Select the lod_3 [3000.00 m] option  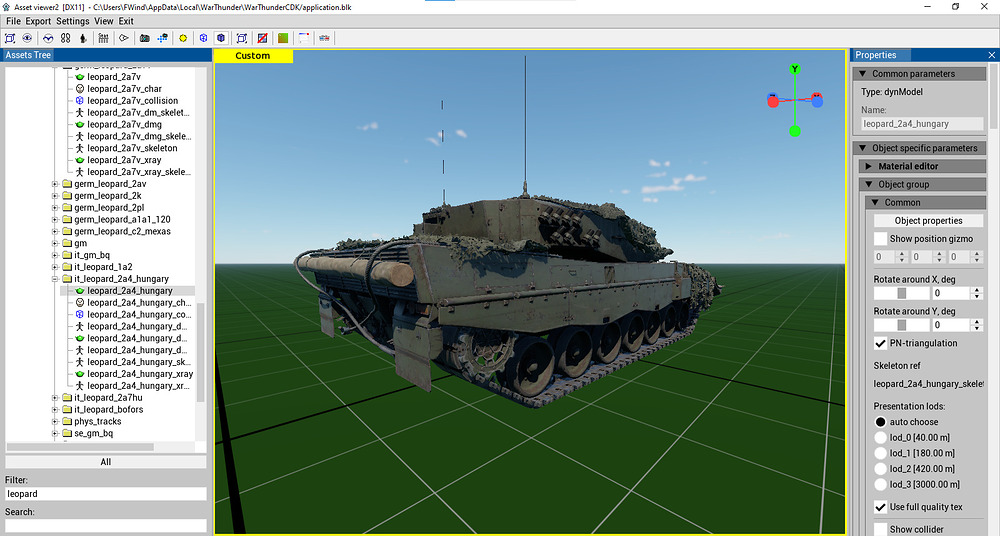pos(881,484)
